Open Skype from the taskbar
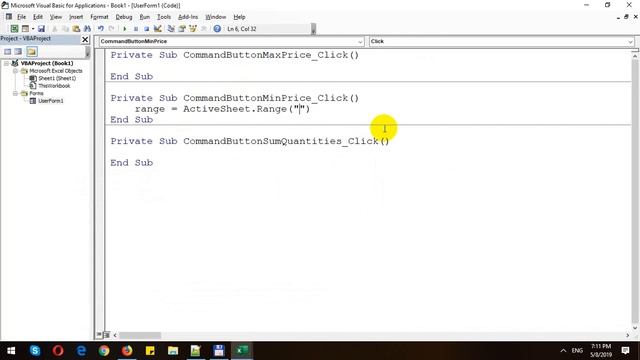 [35, 351]
